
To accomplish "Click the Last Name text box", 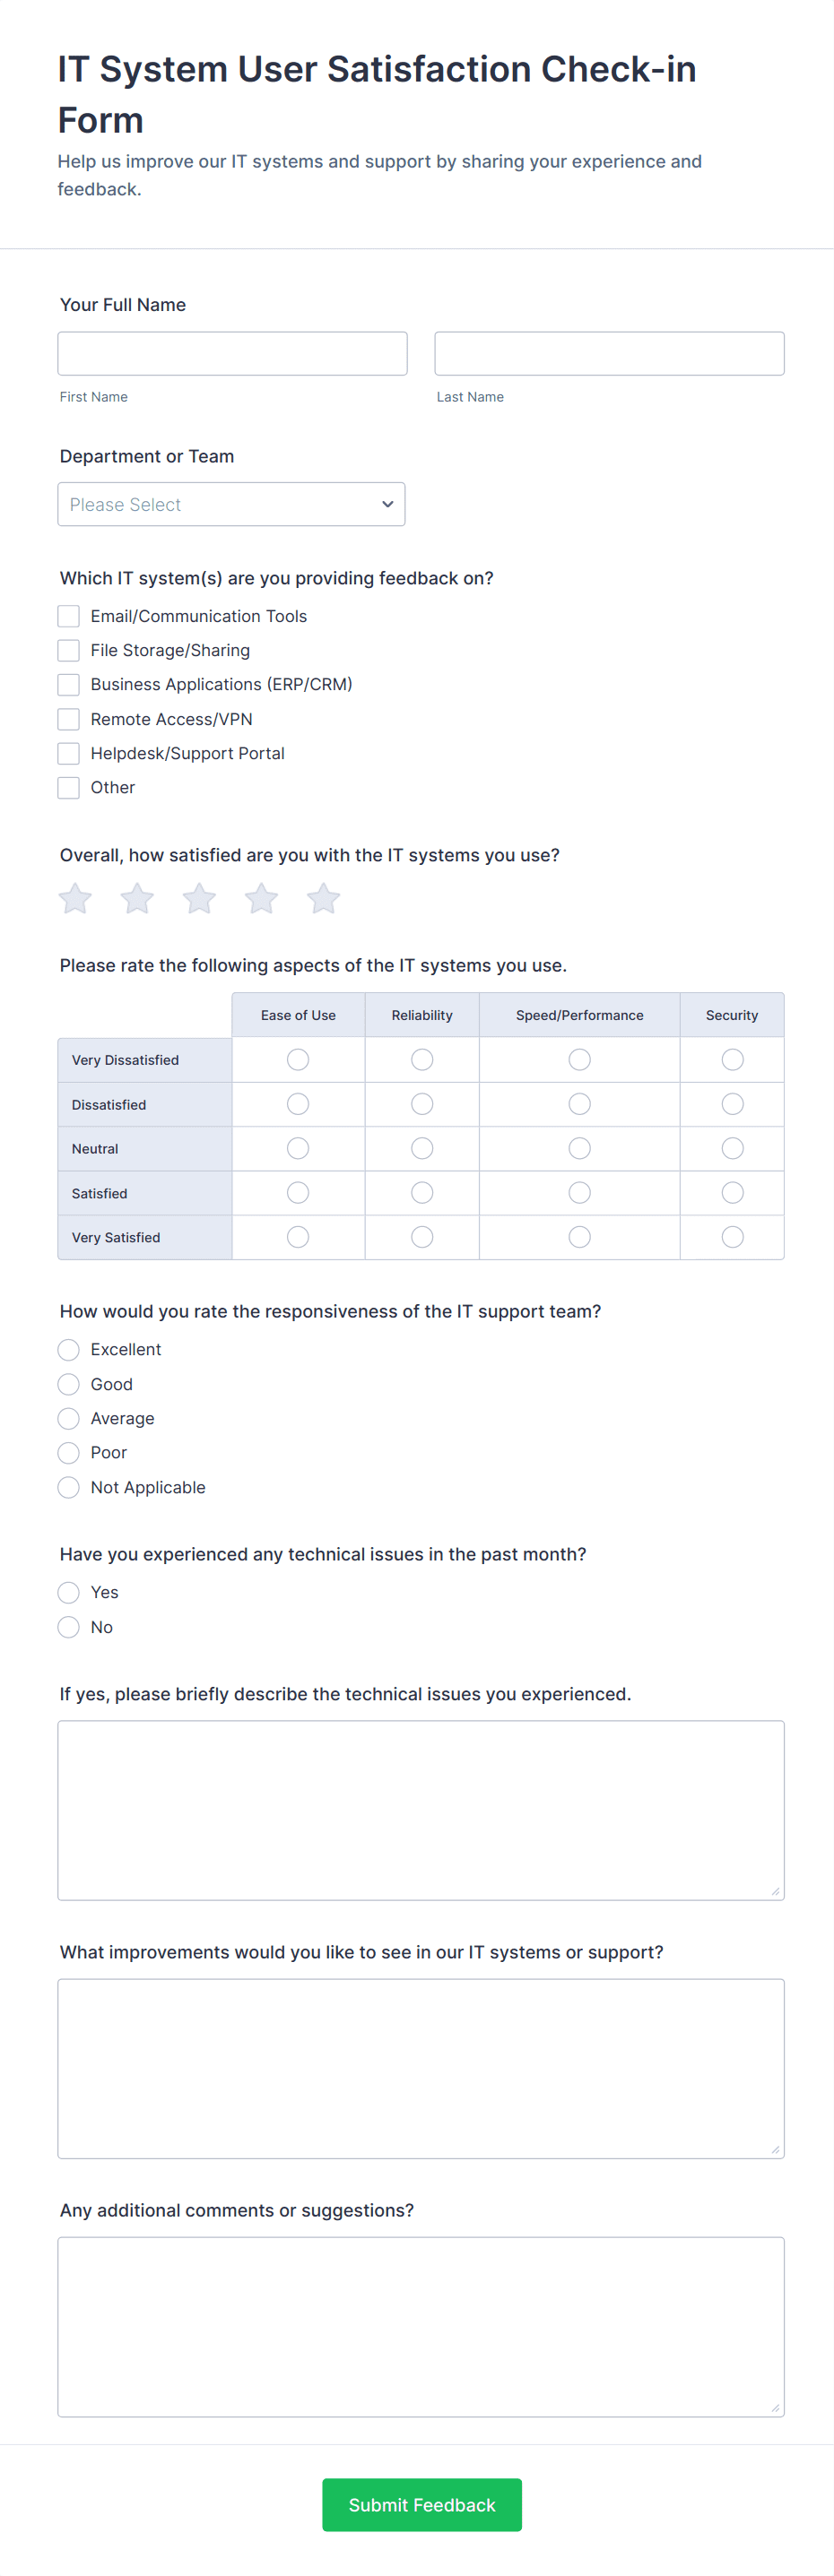I will (609, 353).
